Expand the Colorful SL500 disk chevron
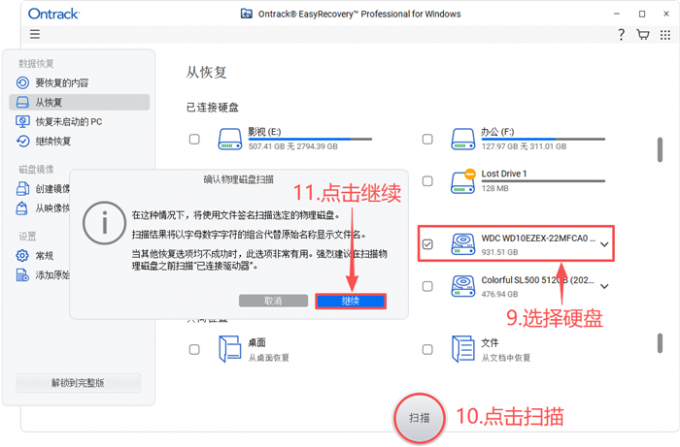 [x=604, y=286]
